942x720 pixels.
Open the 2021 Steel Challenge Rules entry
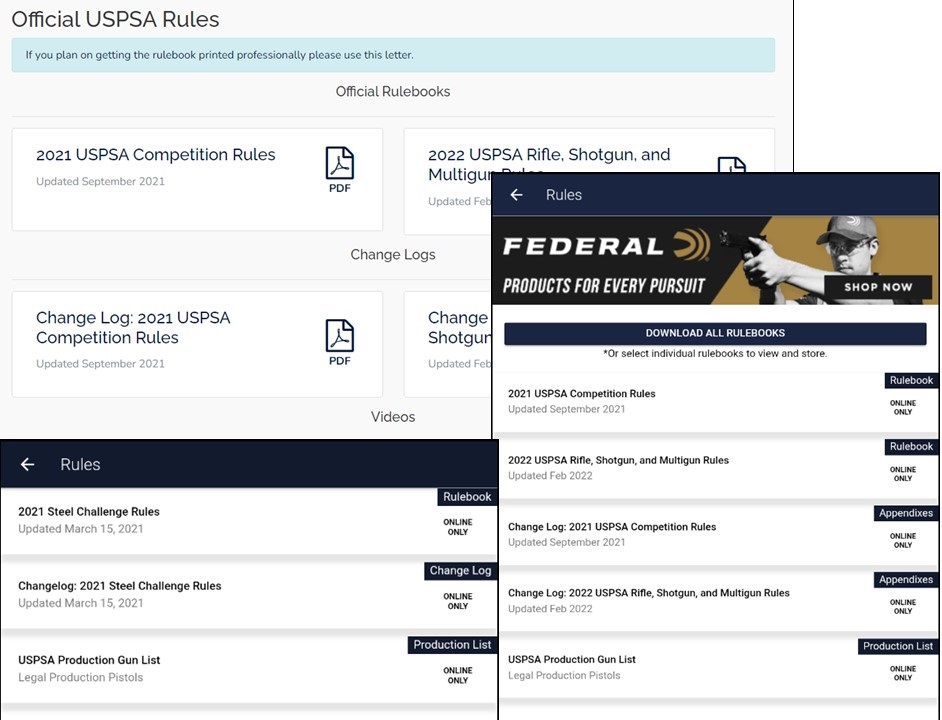click(89, 511)
